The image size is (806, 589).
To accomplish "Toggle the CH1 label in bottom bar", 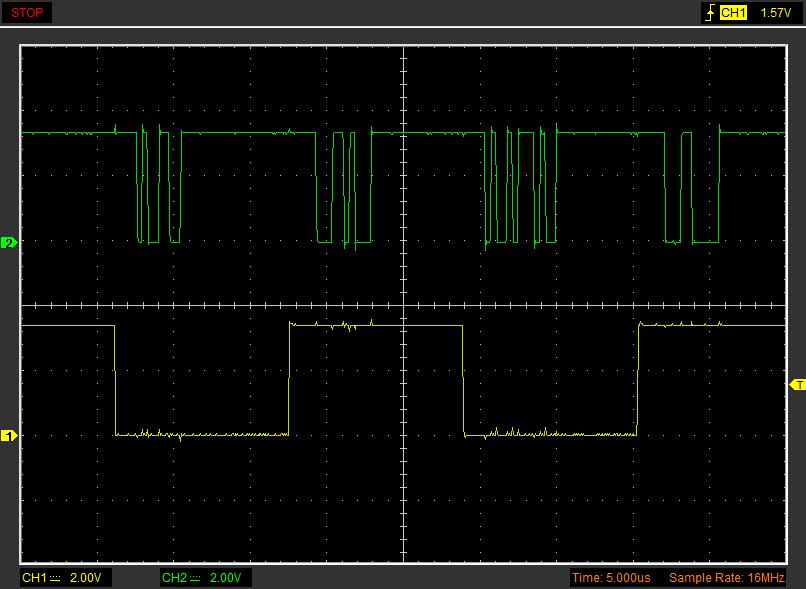I will [34, 578].
